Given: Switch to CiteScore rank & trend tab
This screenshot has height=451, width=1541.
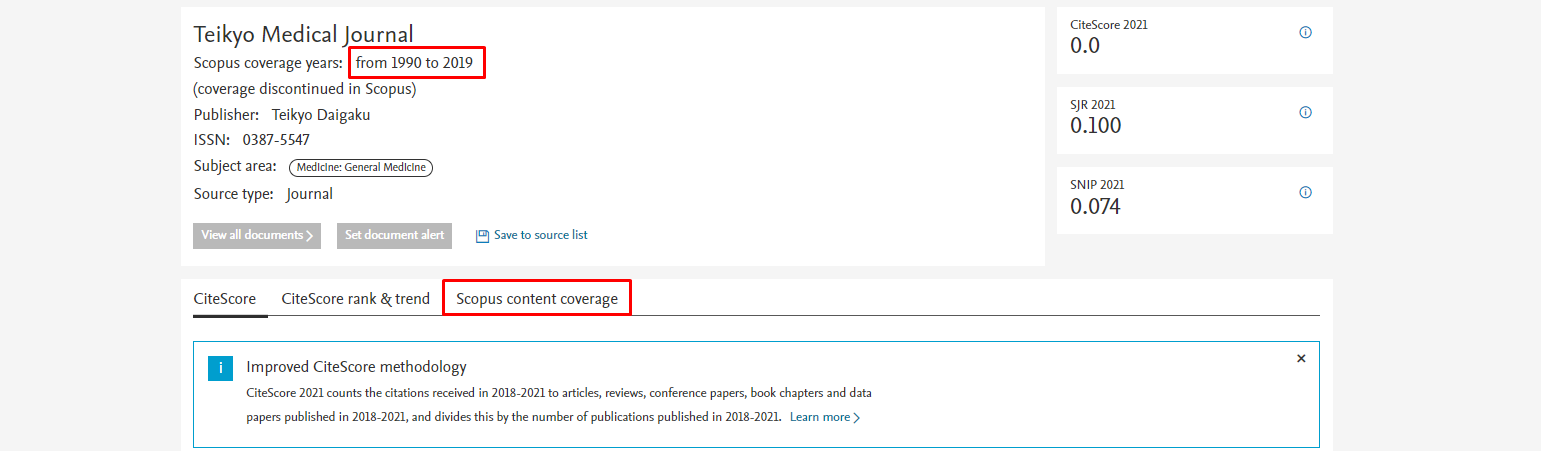Looking at the screenshot, I should tap(355, 298).
